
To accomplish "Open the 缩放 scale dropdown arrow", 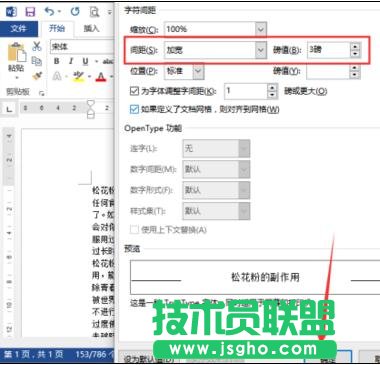I will pyautogui.click(x=261, y=29).
